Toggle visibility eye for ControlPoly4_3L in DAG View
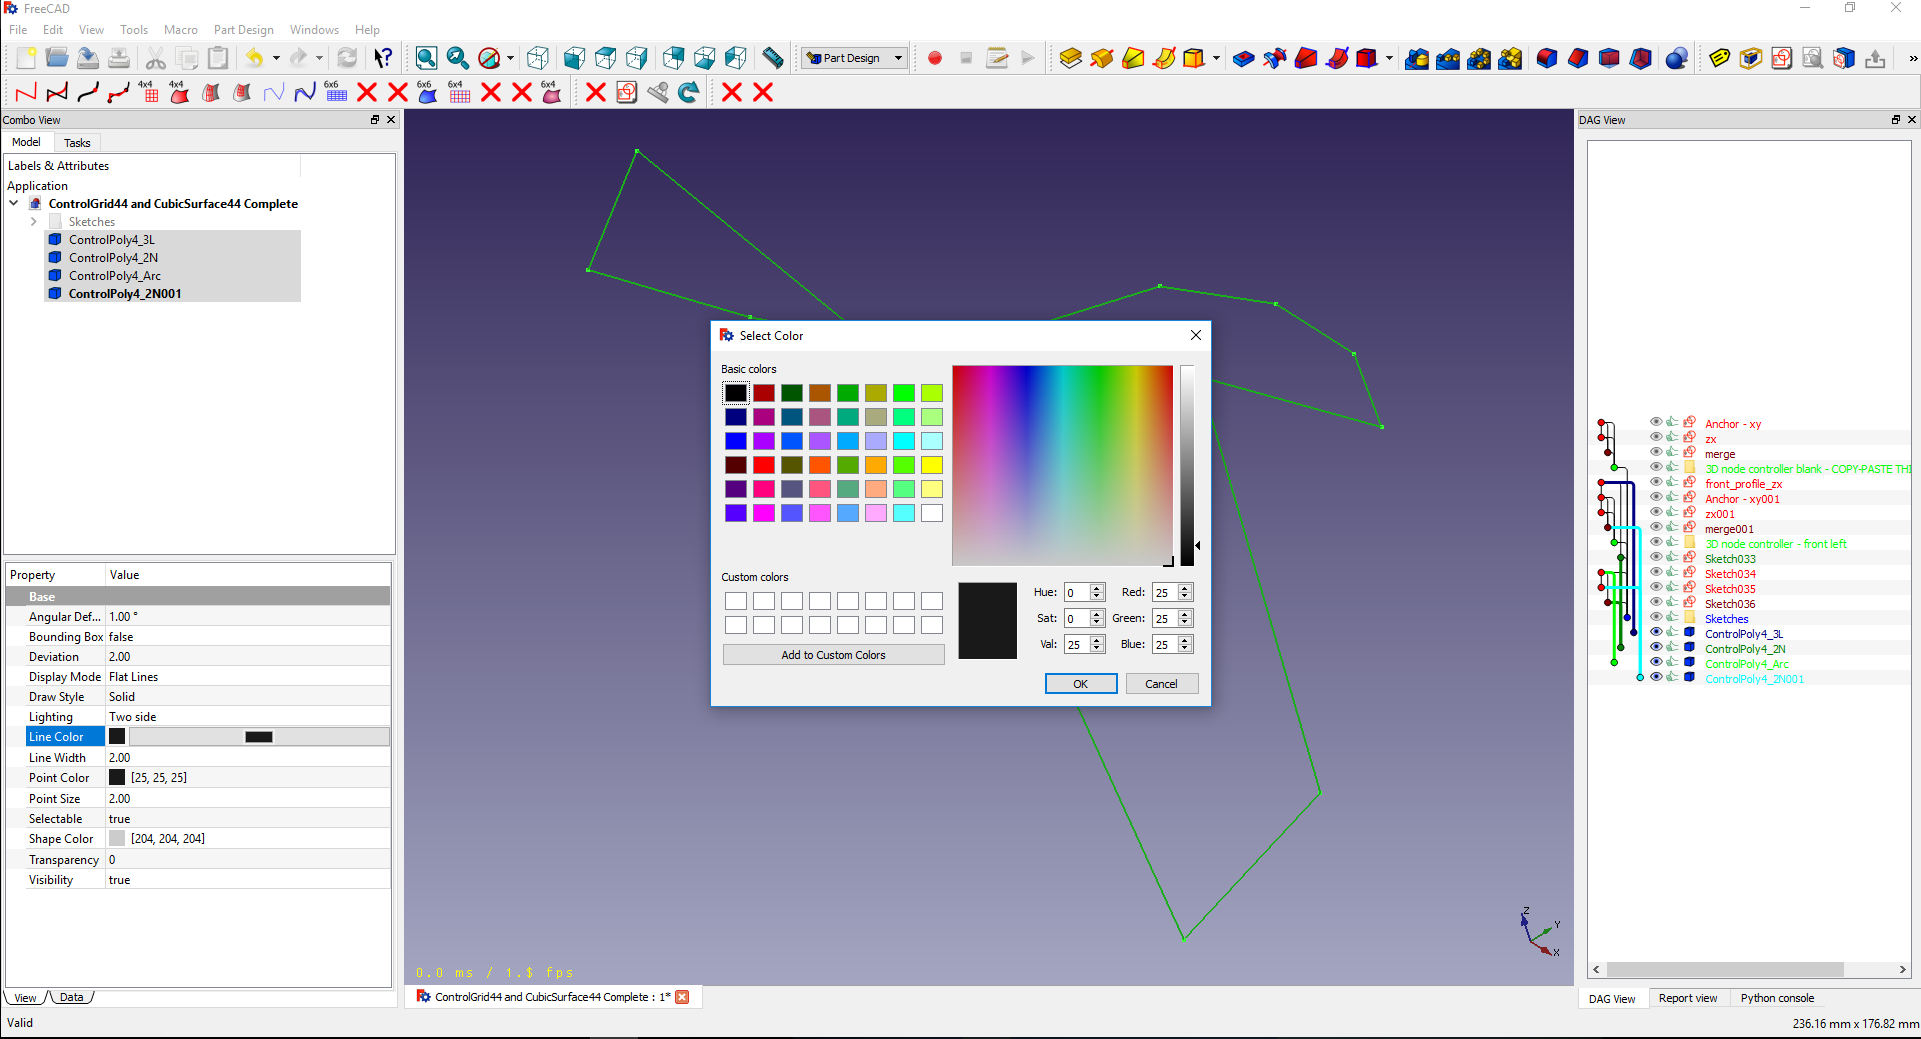This screenshot has height=1039, width=1921. coord(1656,633)
